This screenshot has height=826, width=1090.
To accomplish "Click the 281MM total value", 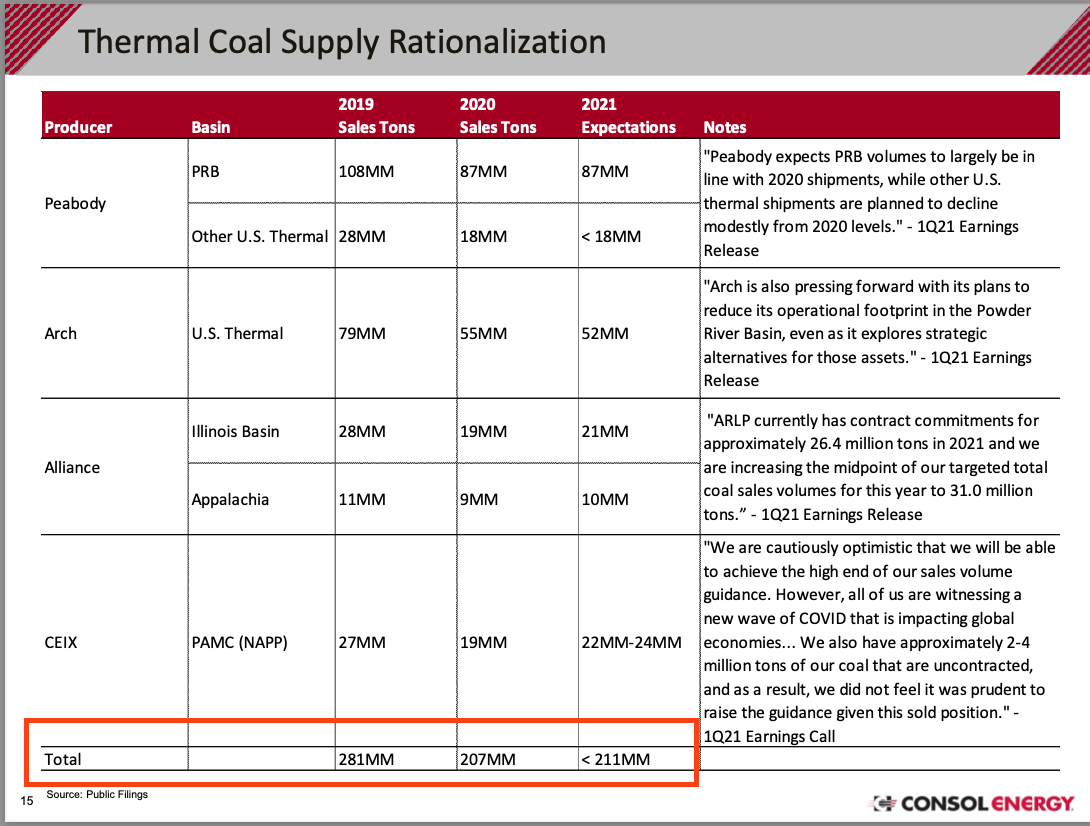I will coord(366,759).
